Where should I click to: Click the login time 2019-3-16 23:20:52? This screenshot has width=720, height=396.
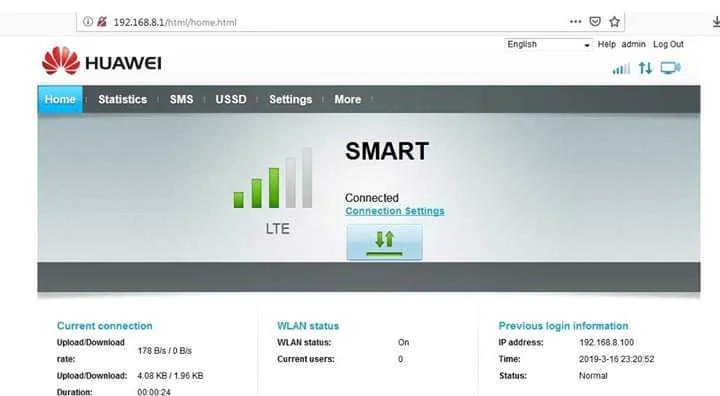(x=617, y=359)
